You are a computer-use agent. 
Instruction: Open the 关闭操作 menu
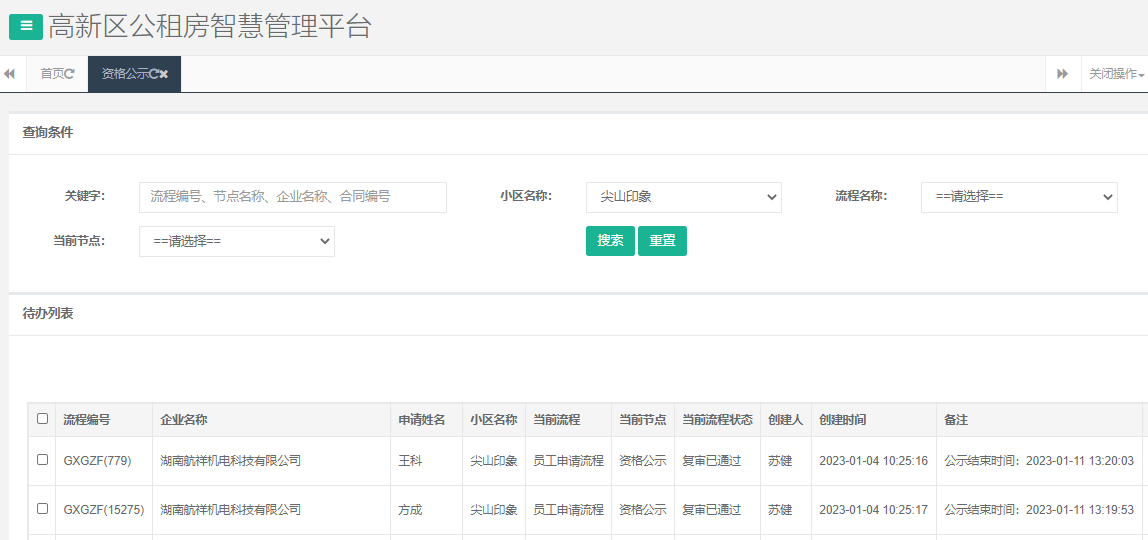coord(1116,74)
